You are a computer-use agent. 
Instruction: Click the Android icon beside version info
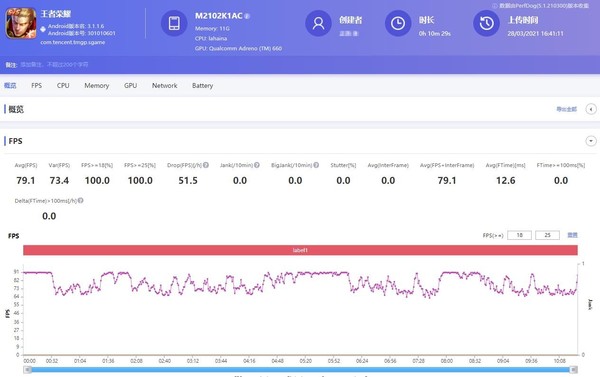click(43, 29)
